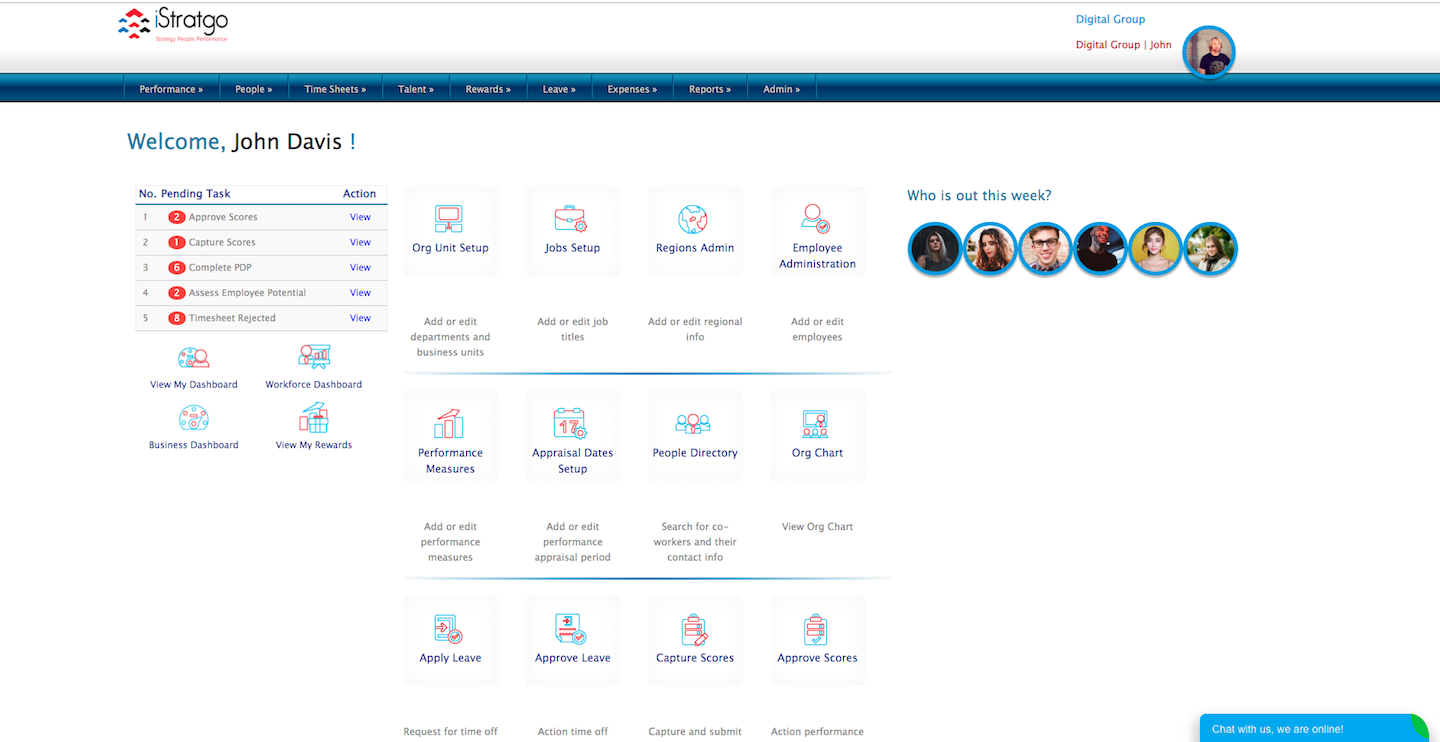Image resolution: width=1440 pixels, height=742 pixels.
Task: Open the Regions Admin globe icon
Action: pyautogui.click(x=694, y=218)
